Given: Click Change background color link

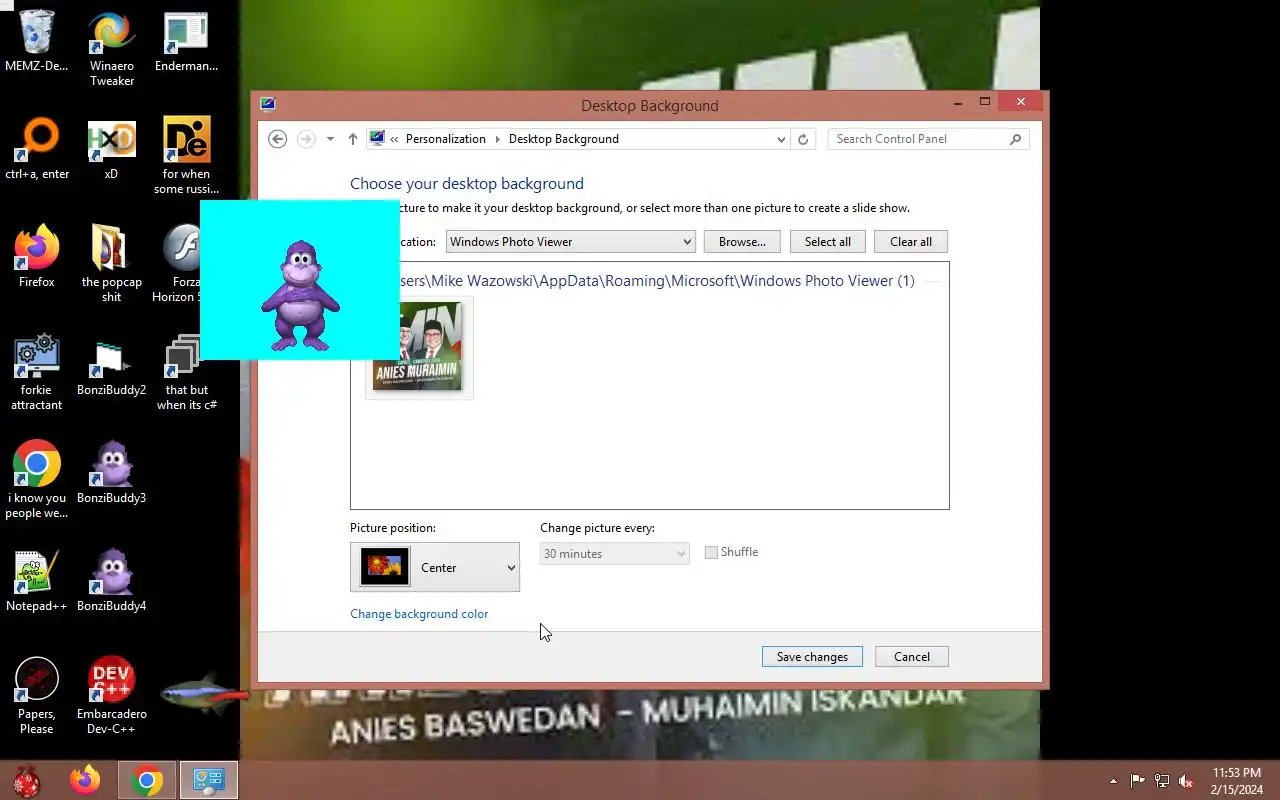Looking at the screenshot, I should [419, 614].
